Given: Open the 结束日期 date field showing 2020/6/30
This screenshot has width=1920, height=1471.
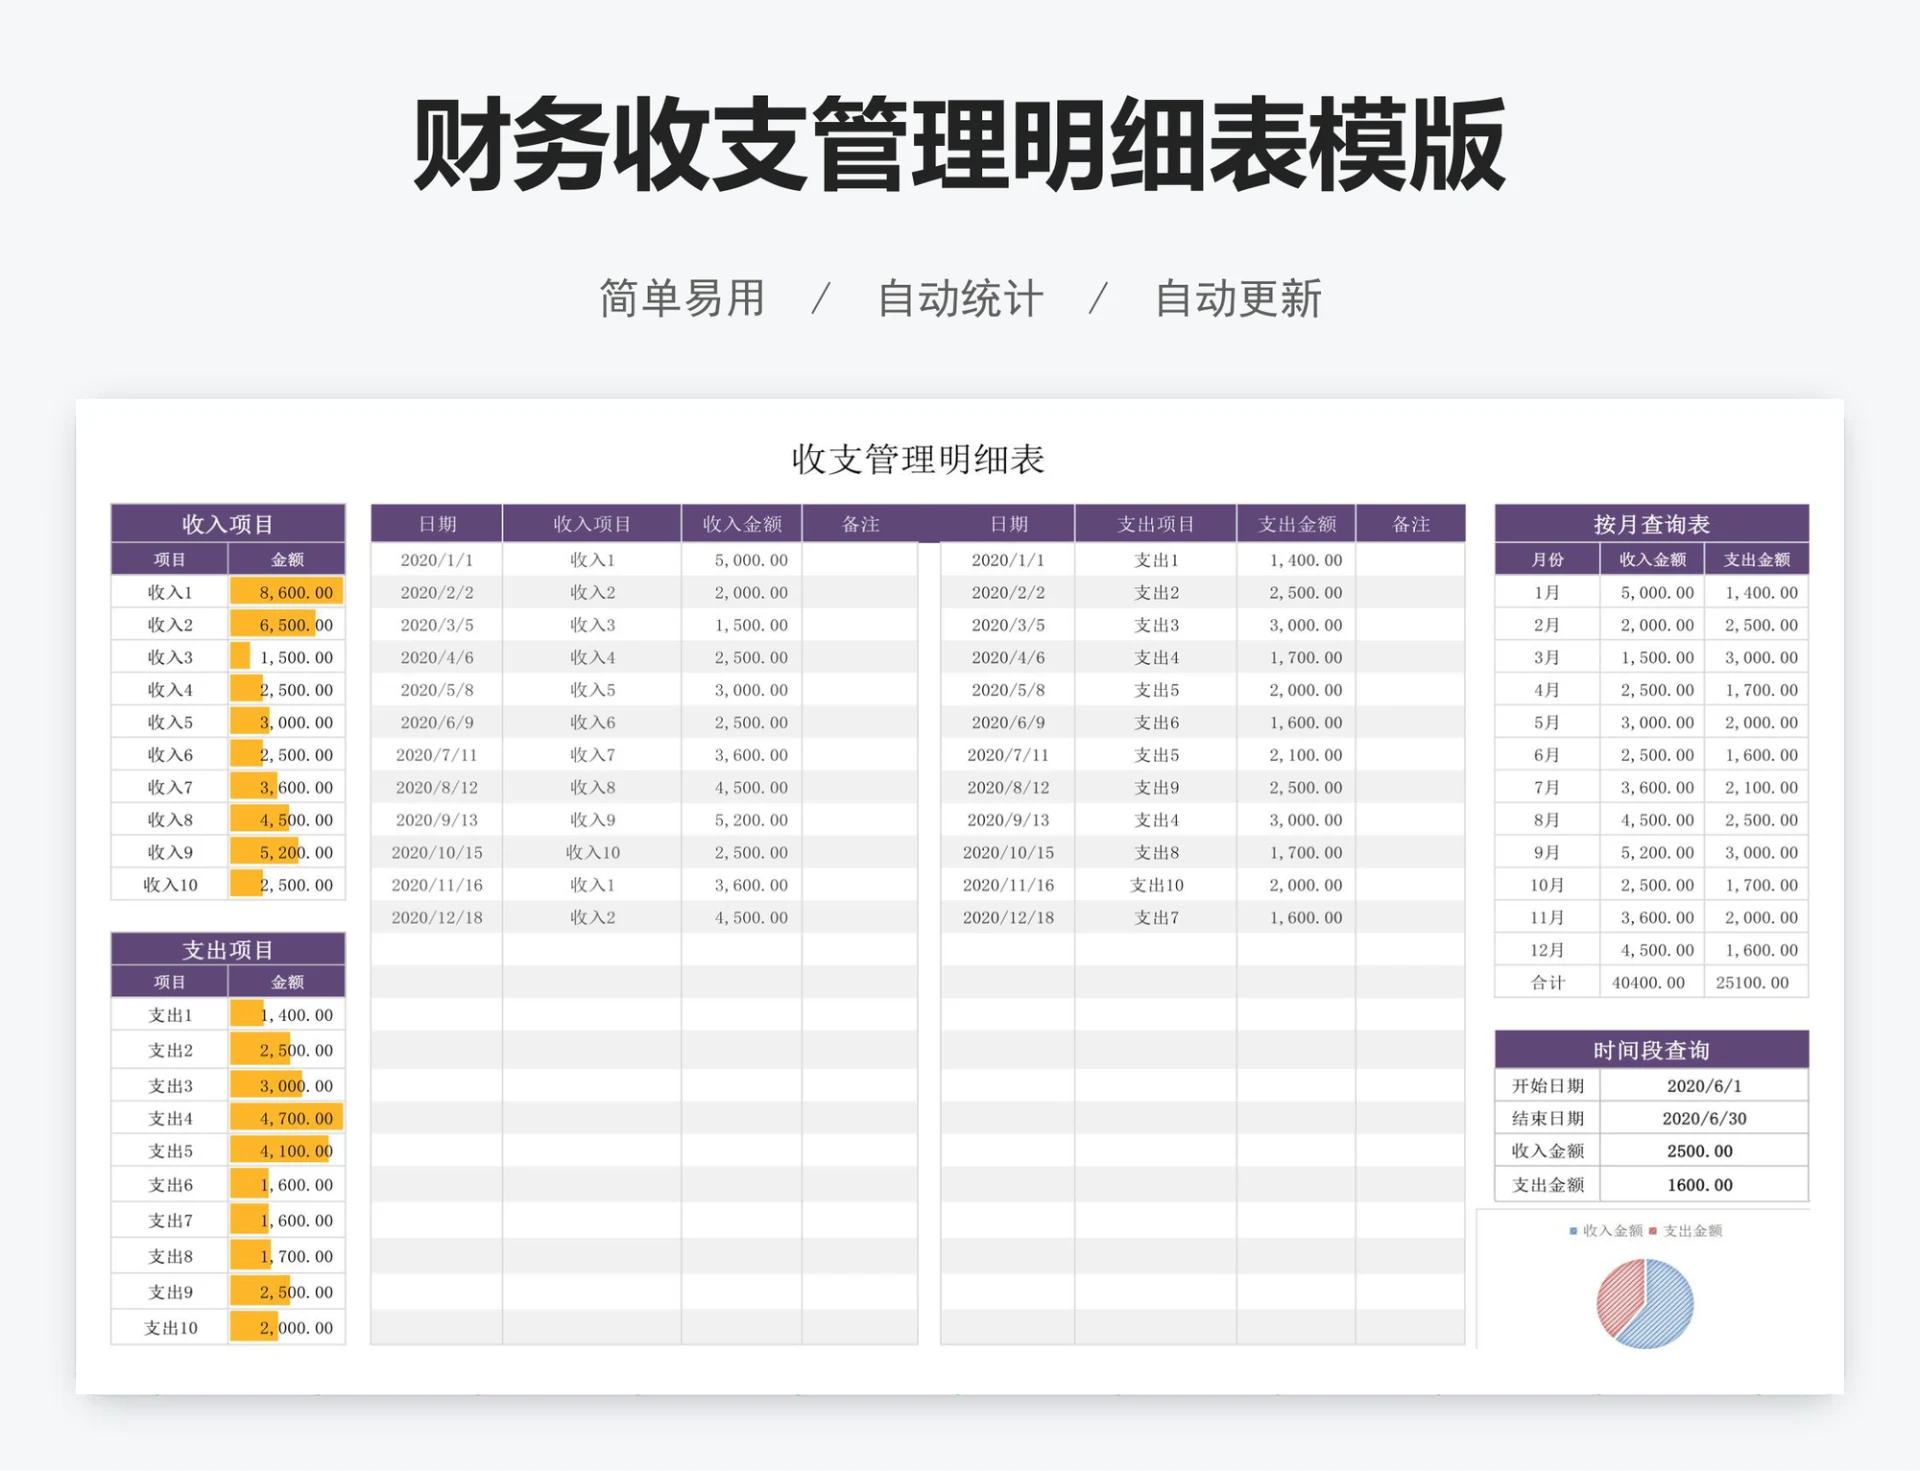Looking at the screenshot, I should point(1704,1117).
